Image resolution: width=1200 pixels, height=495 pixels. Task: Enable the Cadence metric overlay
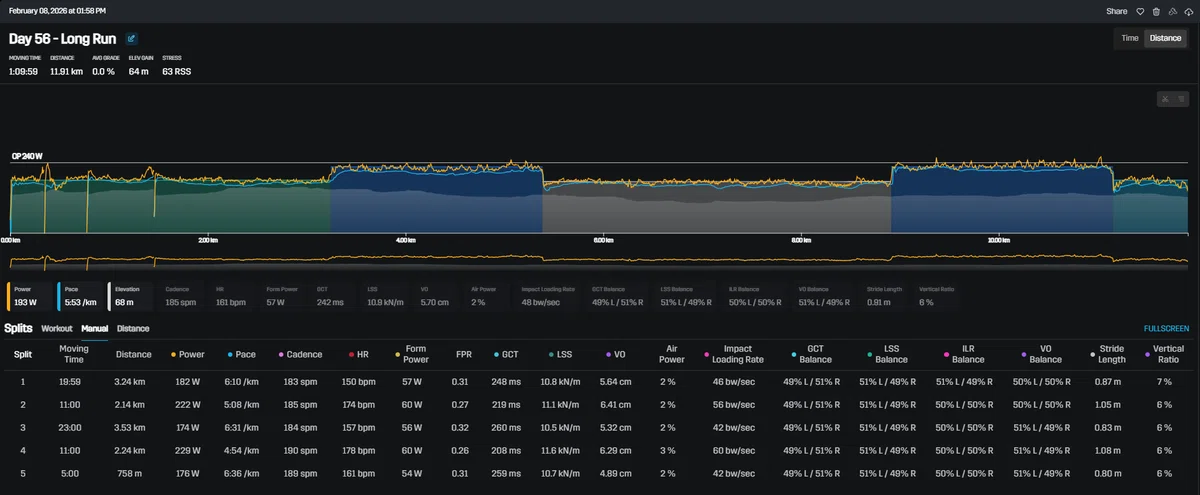(182, 296)
